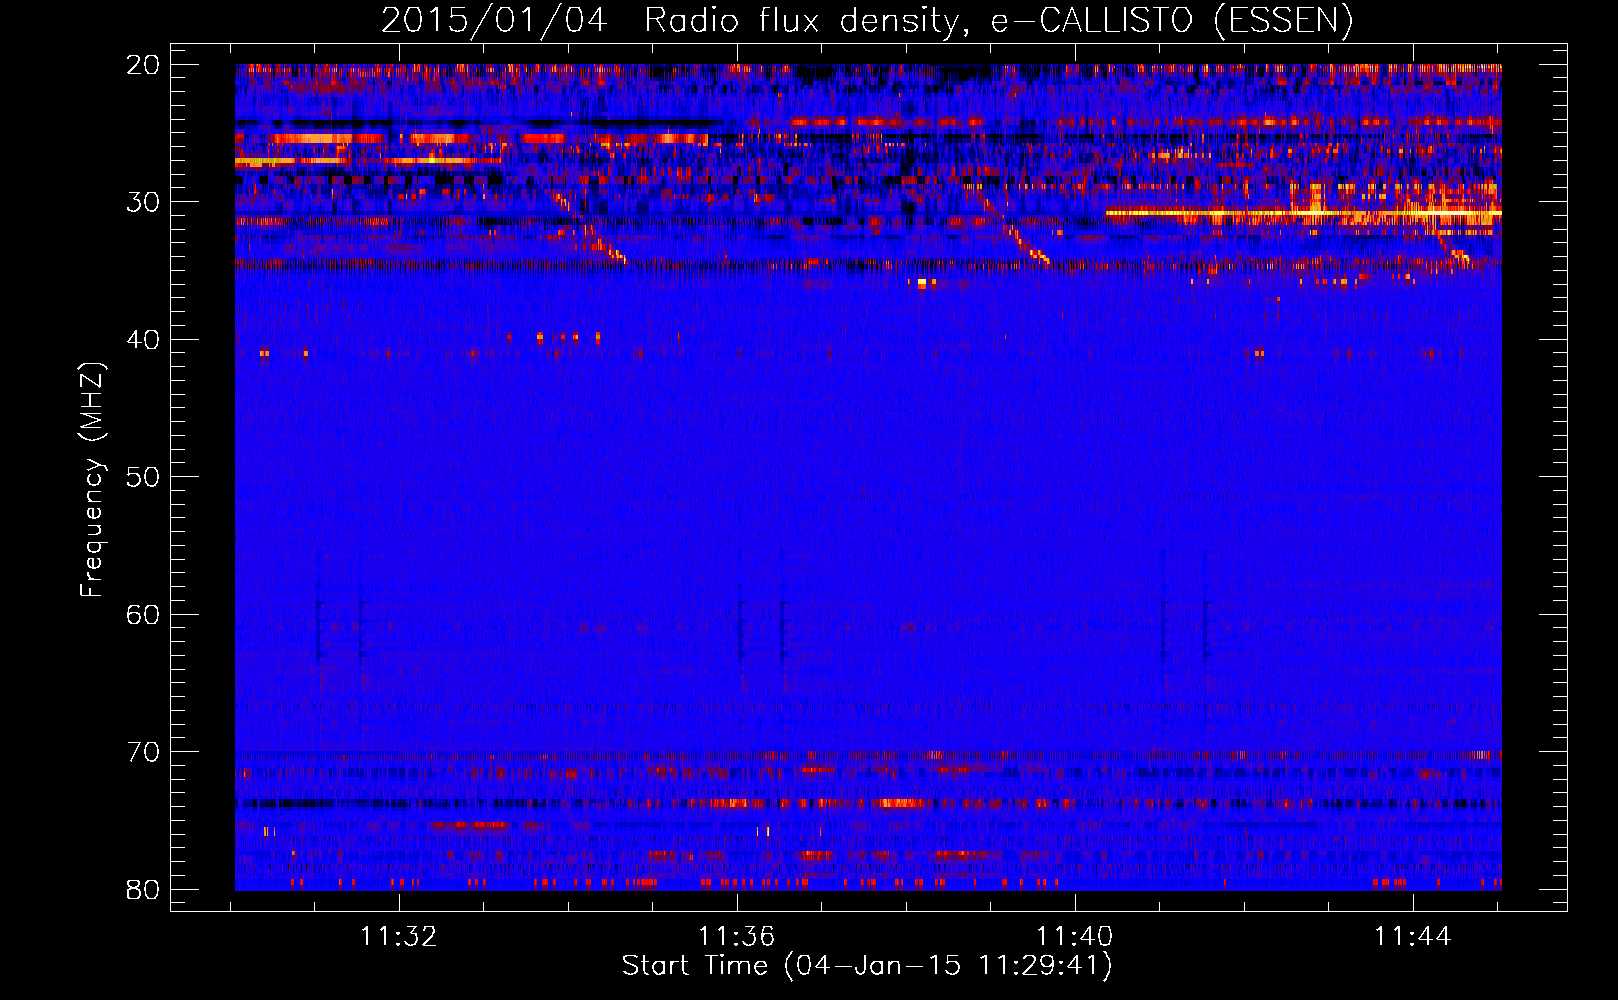Click the 11:44 time tick label
The height and width of the screenshot is (1000, 1618).
tap(1413, 937)
